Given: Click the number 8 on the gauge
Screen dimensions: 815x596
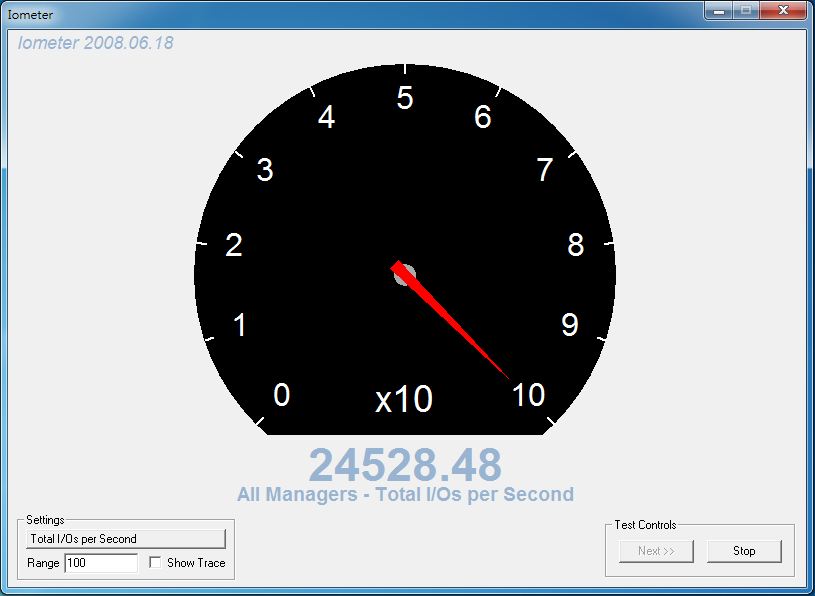Looking at the screenshot, I should 576,245.
